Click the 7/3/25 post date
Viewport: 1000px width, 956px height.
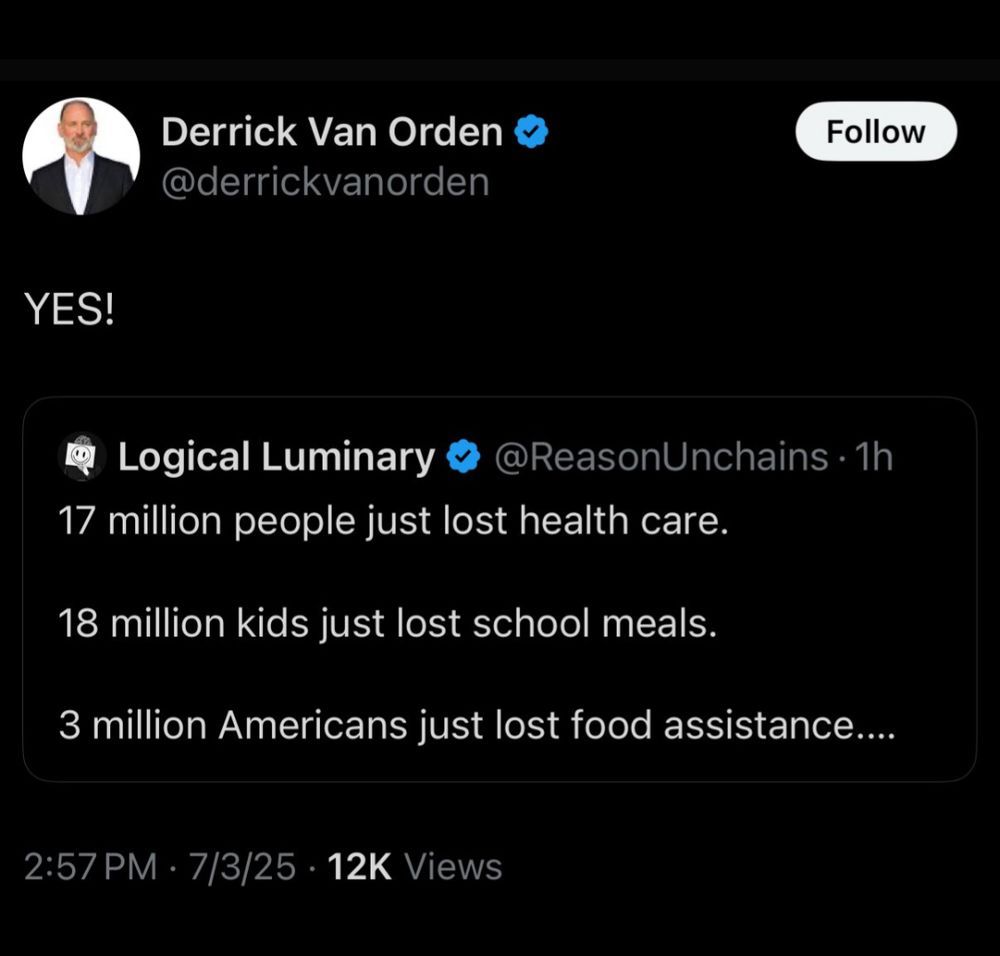(239, 866)
